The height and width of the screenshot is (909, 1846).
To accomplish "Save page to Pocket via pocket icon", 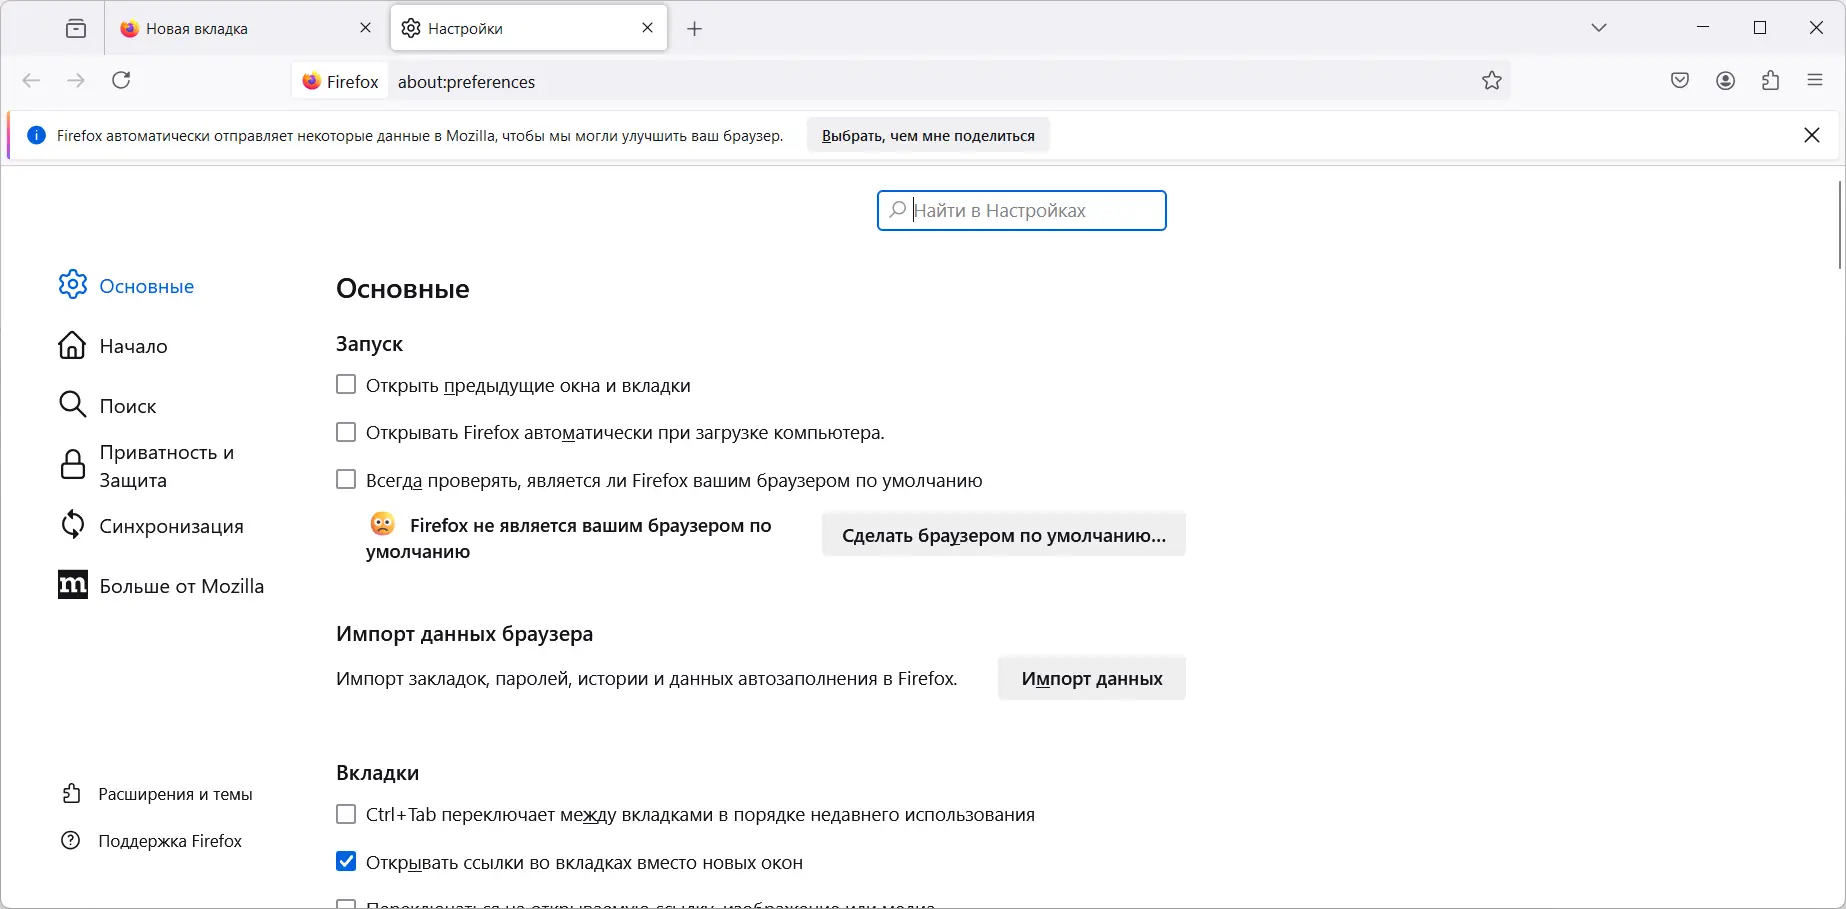I will click(x=1680, y=80).
